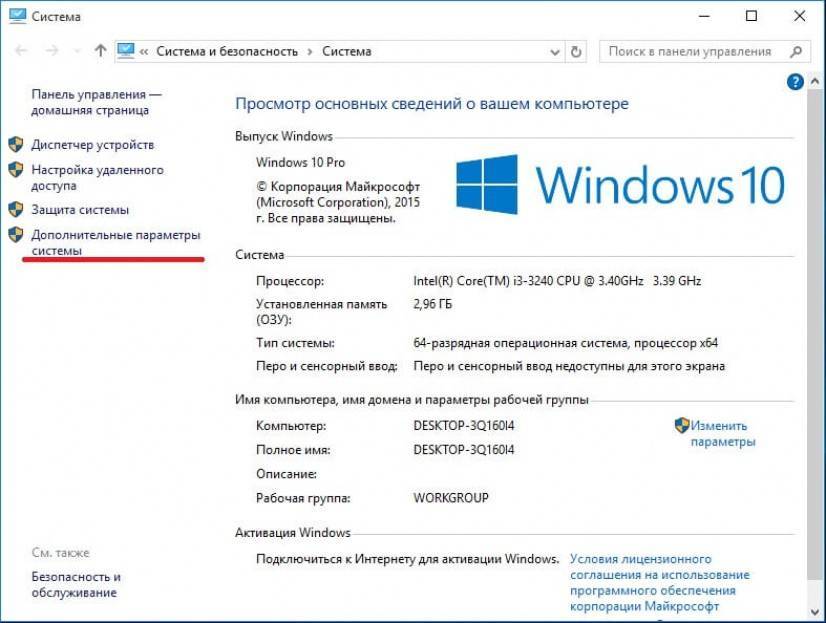This screenshot has width=826, height=623.
Task: Click the search magnifier icon
Action: (796, 52)
